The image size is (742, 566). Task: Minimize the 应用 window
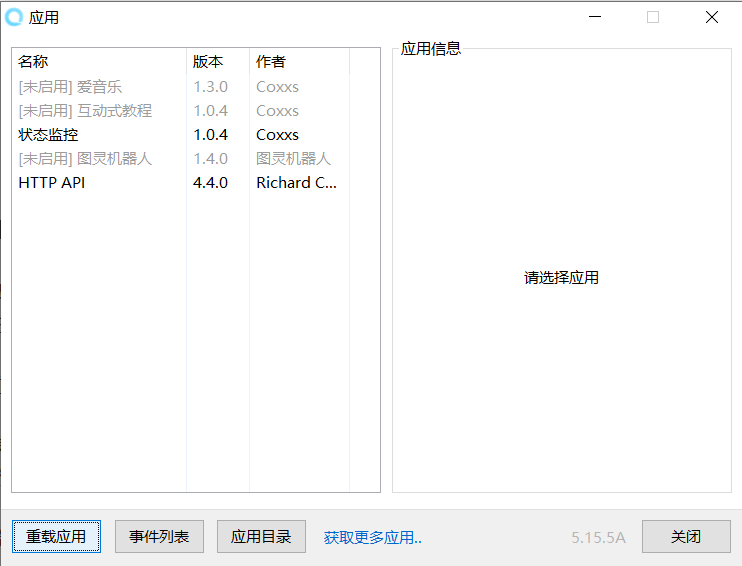pyautogui.click(x=595, y=17)
